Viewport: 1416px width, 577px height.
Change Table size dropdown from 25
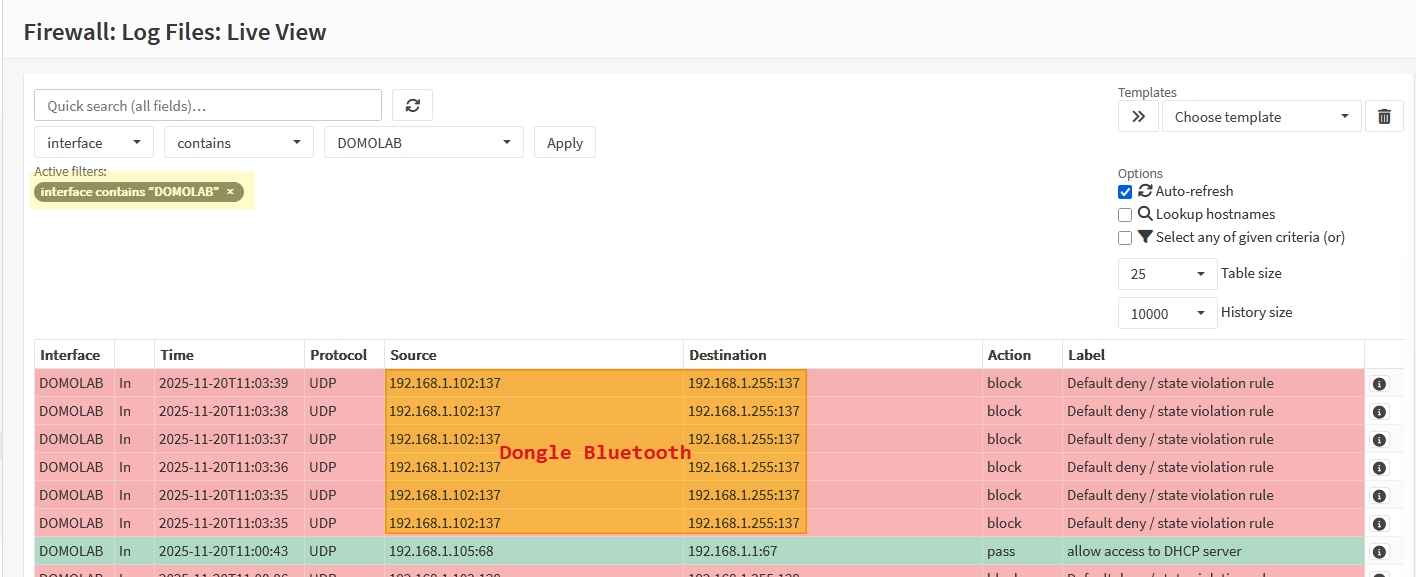pos(1167,274)
